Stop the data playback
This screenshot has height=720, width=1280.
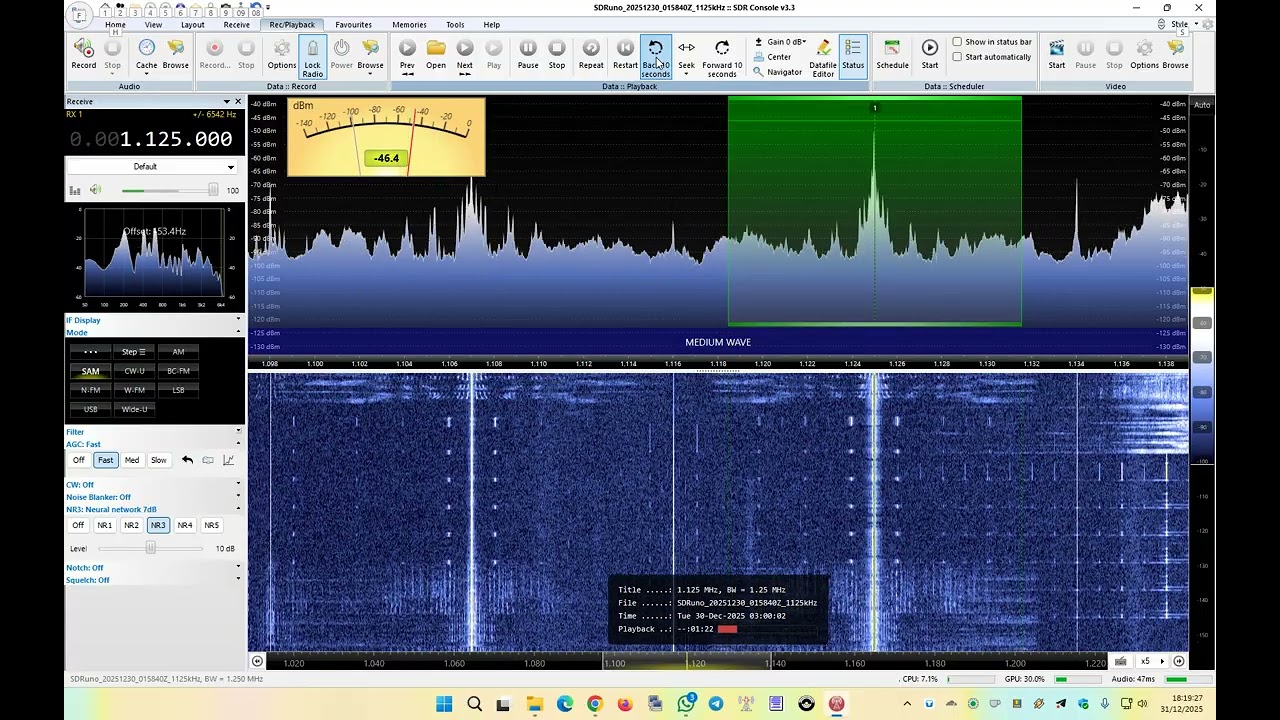click(x=557, y=54)
